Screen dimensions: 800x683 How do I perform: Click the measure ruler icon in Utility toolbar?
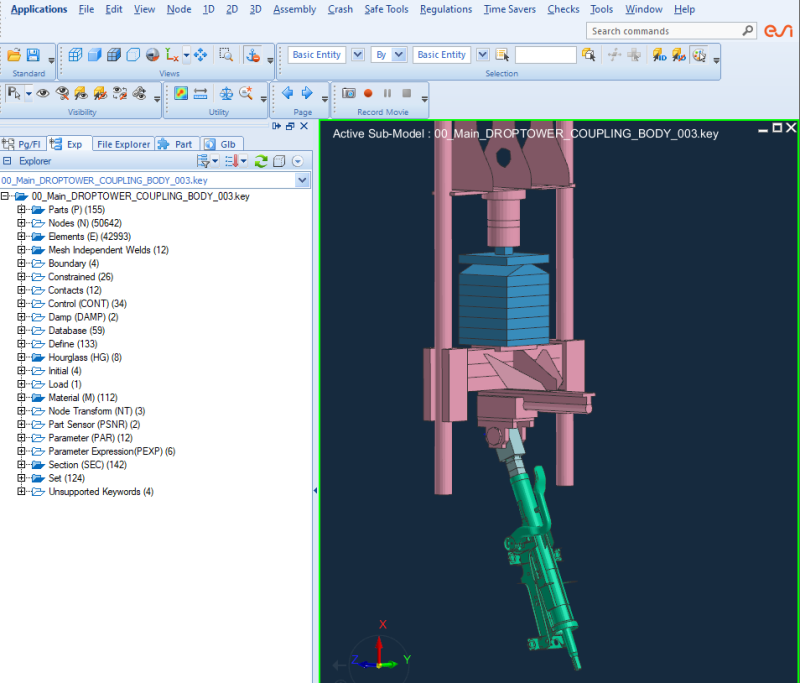(199, 92)
